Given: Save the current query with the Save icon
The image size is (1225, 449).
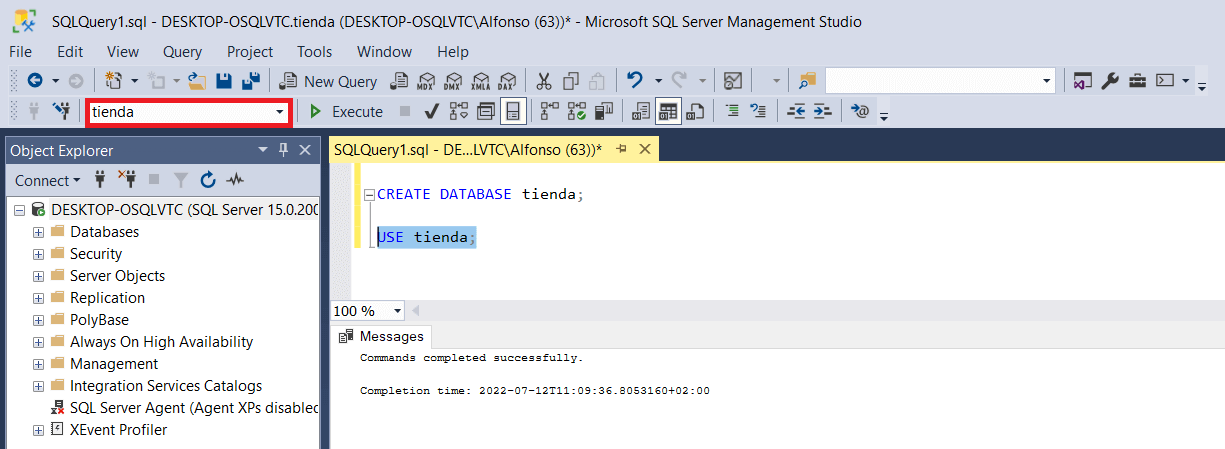Looking at the screenshot, I should [x=224, y=81].
